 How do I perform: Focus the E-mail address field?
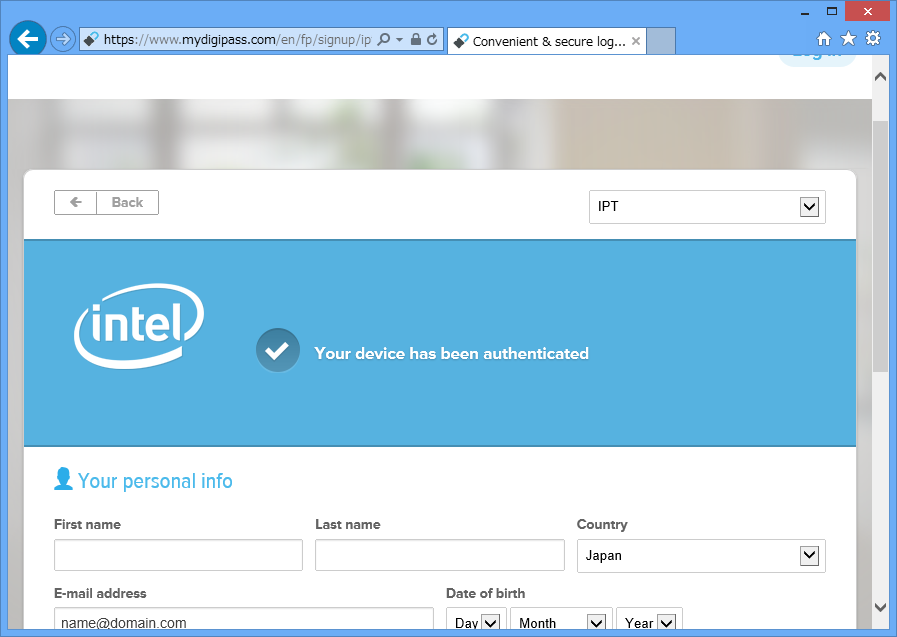point(244,621)
